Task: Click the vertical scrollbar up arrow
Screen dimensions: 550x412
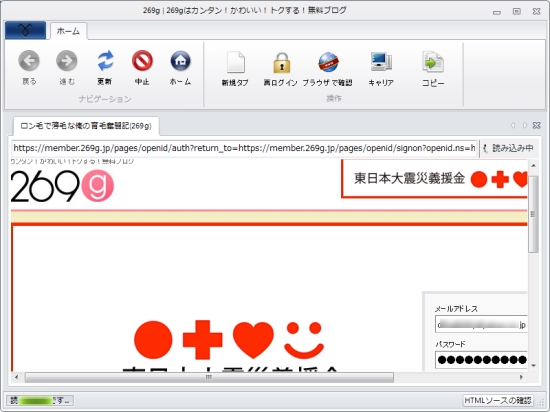Action: (x=534, y=165)
